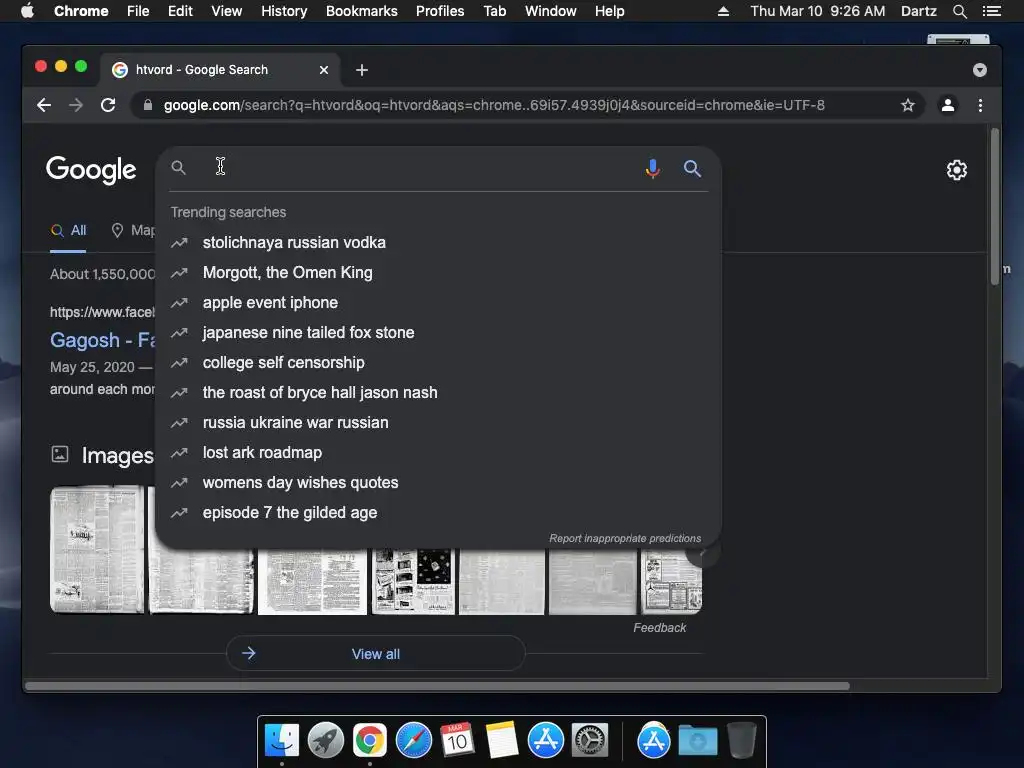Open the Downloads folder in Dock
This screenshot has width=1024, height=768.
click(697, 740)
